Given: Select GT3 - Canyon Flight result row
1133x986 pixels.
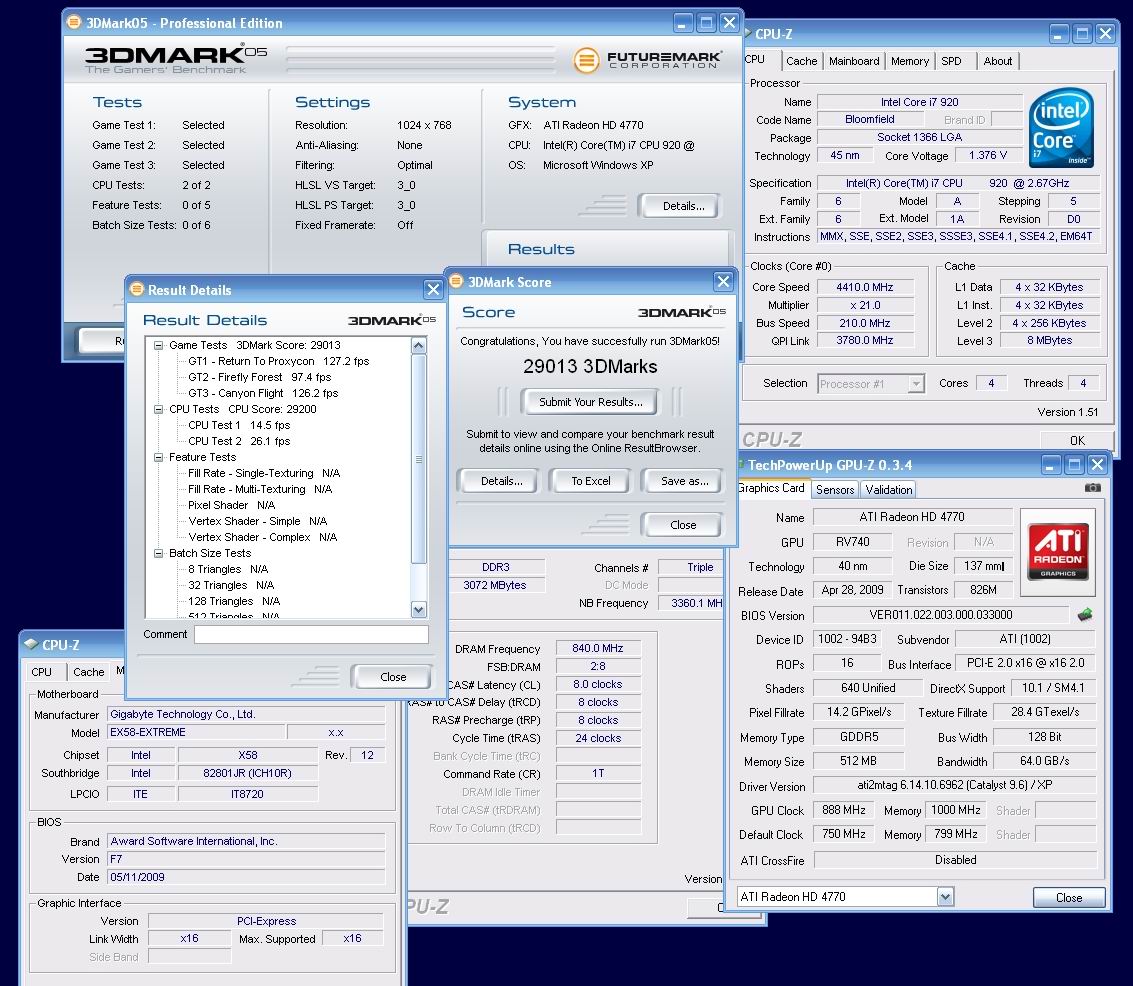Looking at the screenshot, I should pyautogui.click(x=263, y=393).
